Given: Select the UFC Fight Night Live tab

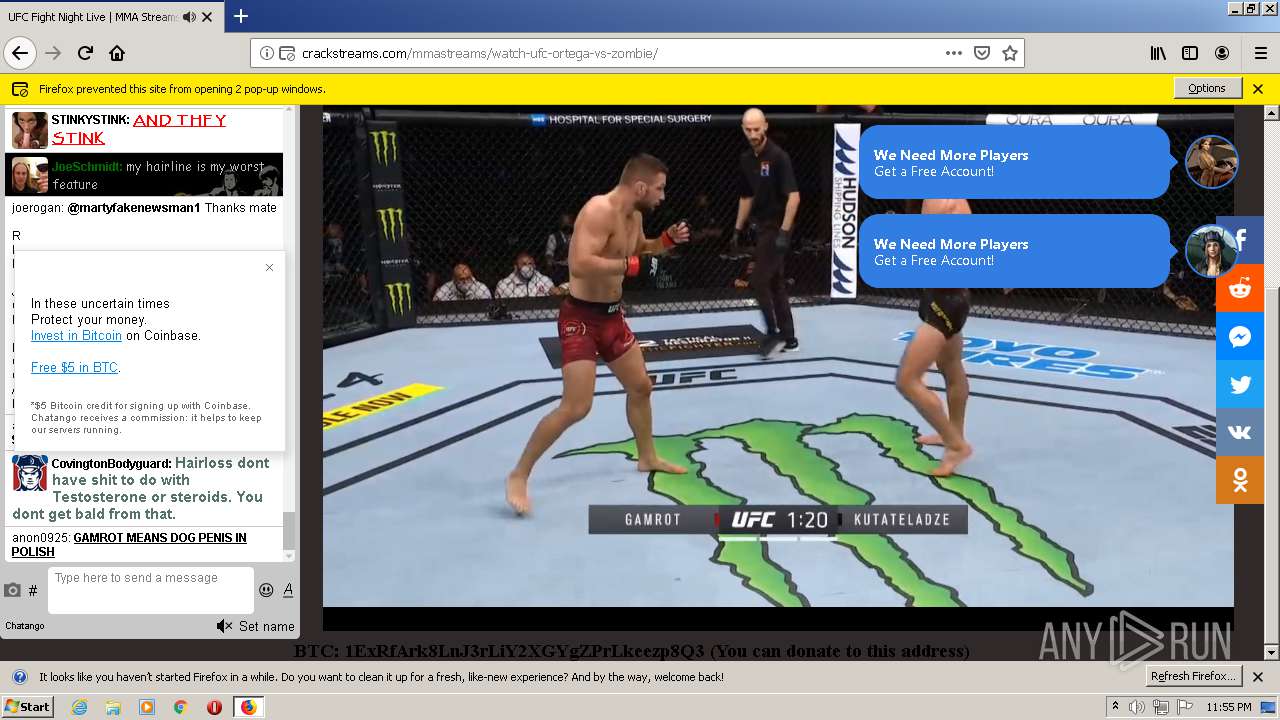Looking at the screenshot, I should [x=110, y=16].
